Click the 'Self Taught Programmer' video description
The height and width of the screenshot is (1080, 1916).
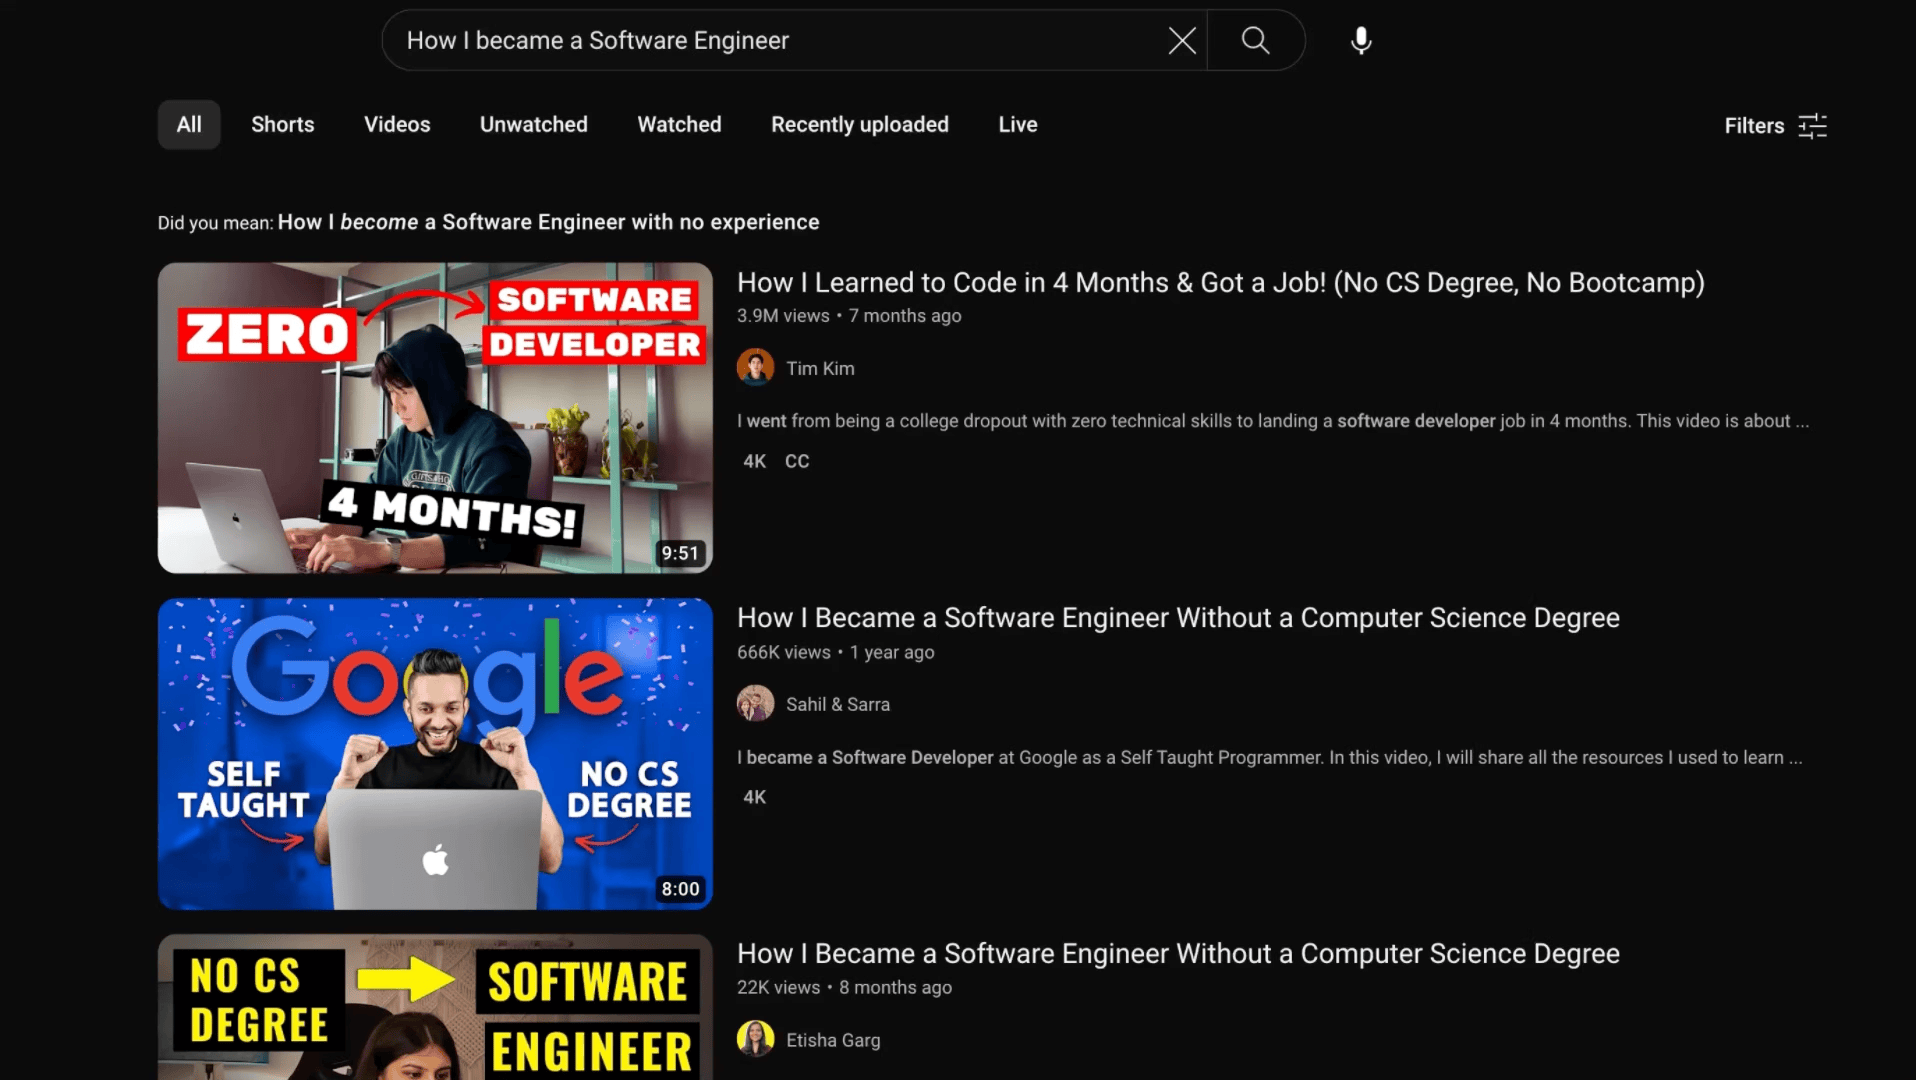click(1270, 758)
